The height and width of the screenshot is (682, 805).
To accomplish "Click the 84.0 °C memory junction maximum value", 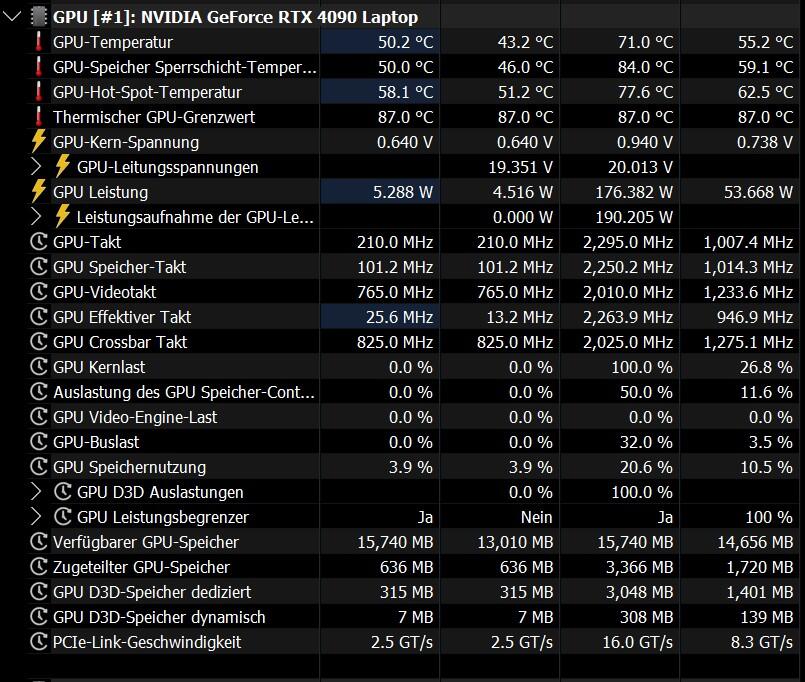I will click(645, 67).
